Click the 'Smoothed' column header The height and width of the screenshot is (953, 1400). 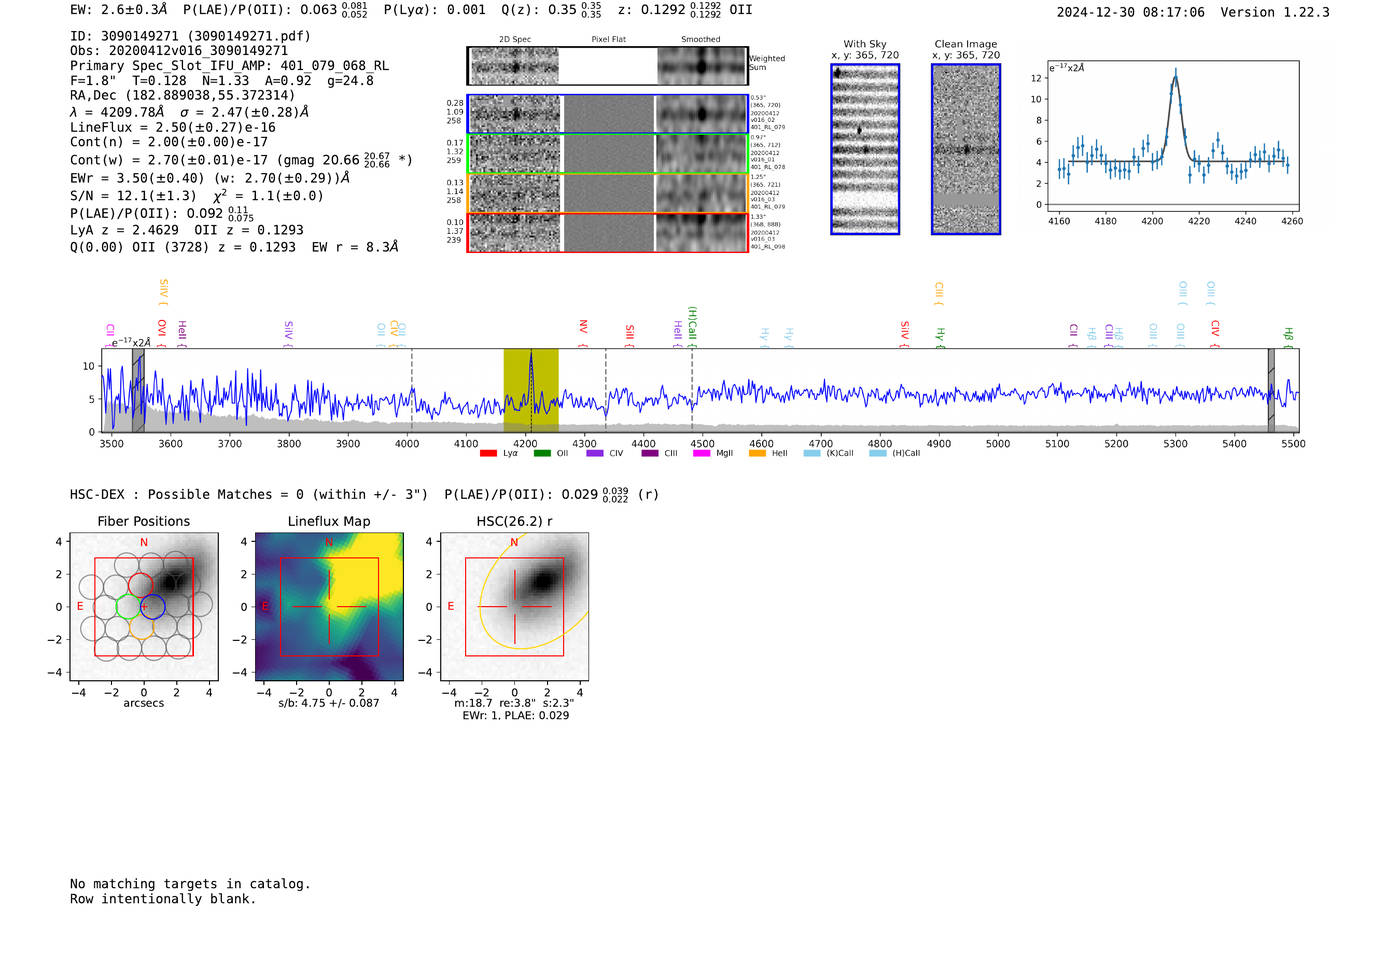pyautogui.click(x=700, y=40)
